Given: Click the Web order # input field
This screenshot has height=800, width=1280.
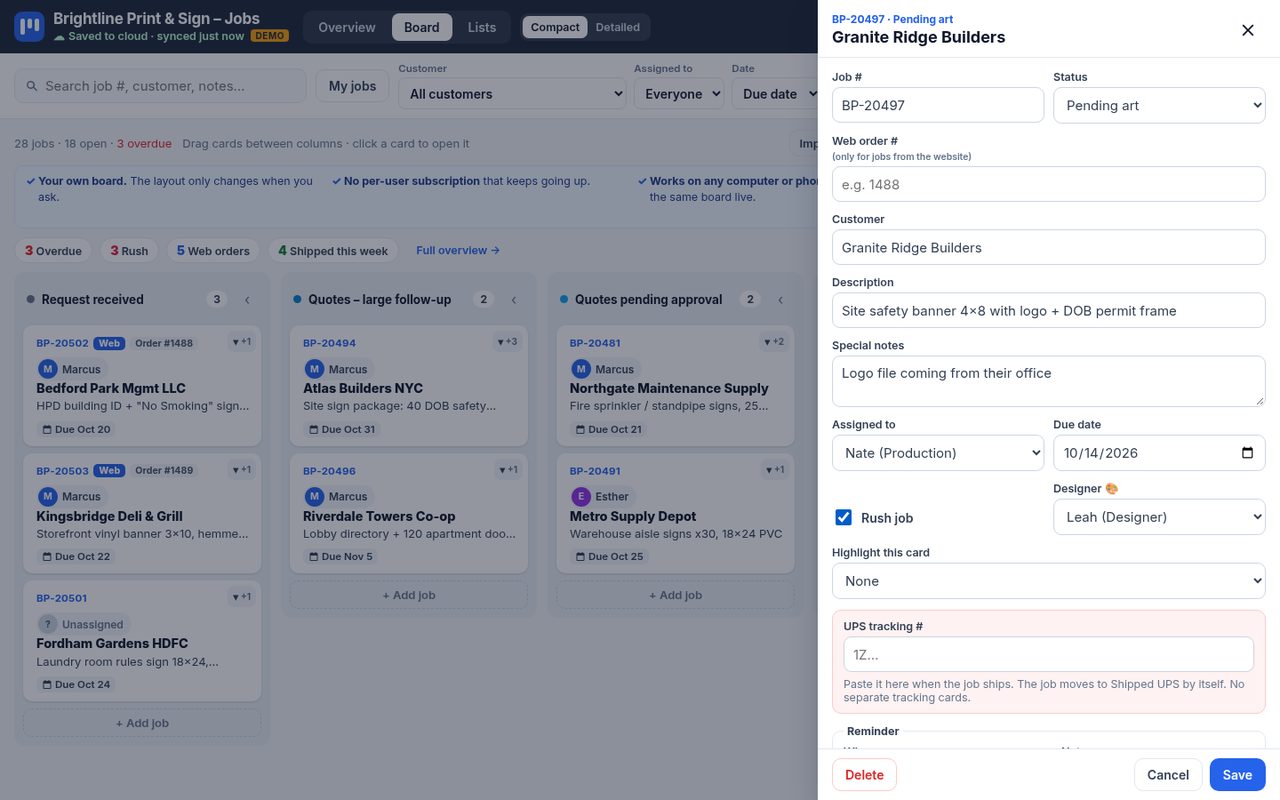Looking at the screenshot, I should pos(1049,184).
